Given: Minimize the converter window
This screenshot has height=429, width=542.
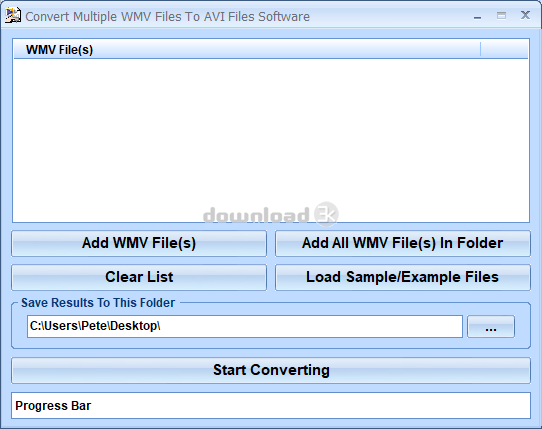Looking at the screenshot, I should [x=477, y=17].
